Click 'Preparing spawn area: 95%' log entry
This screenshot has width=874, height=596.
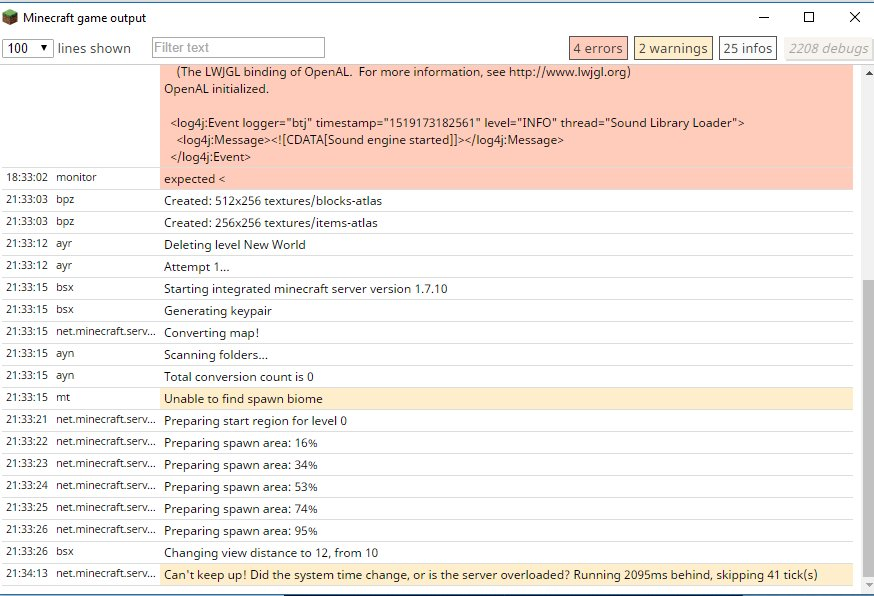point(241,531)
